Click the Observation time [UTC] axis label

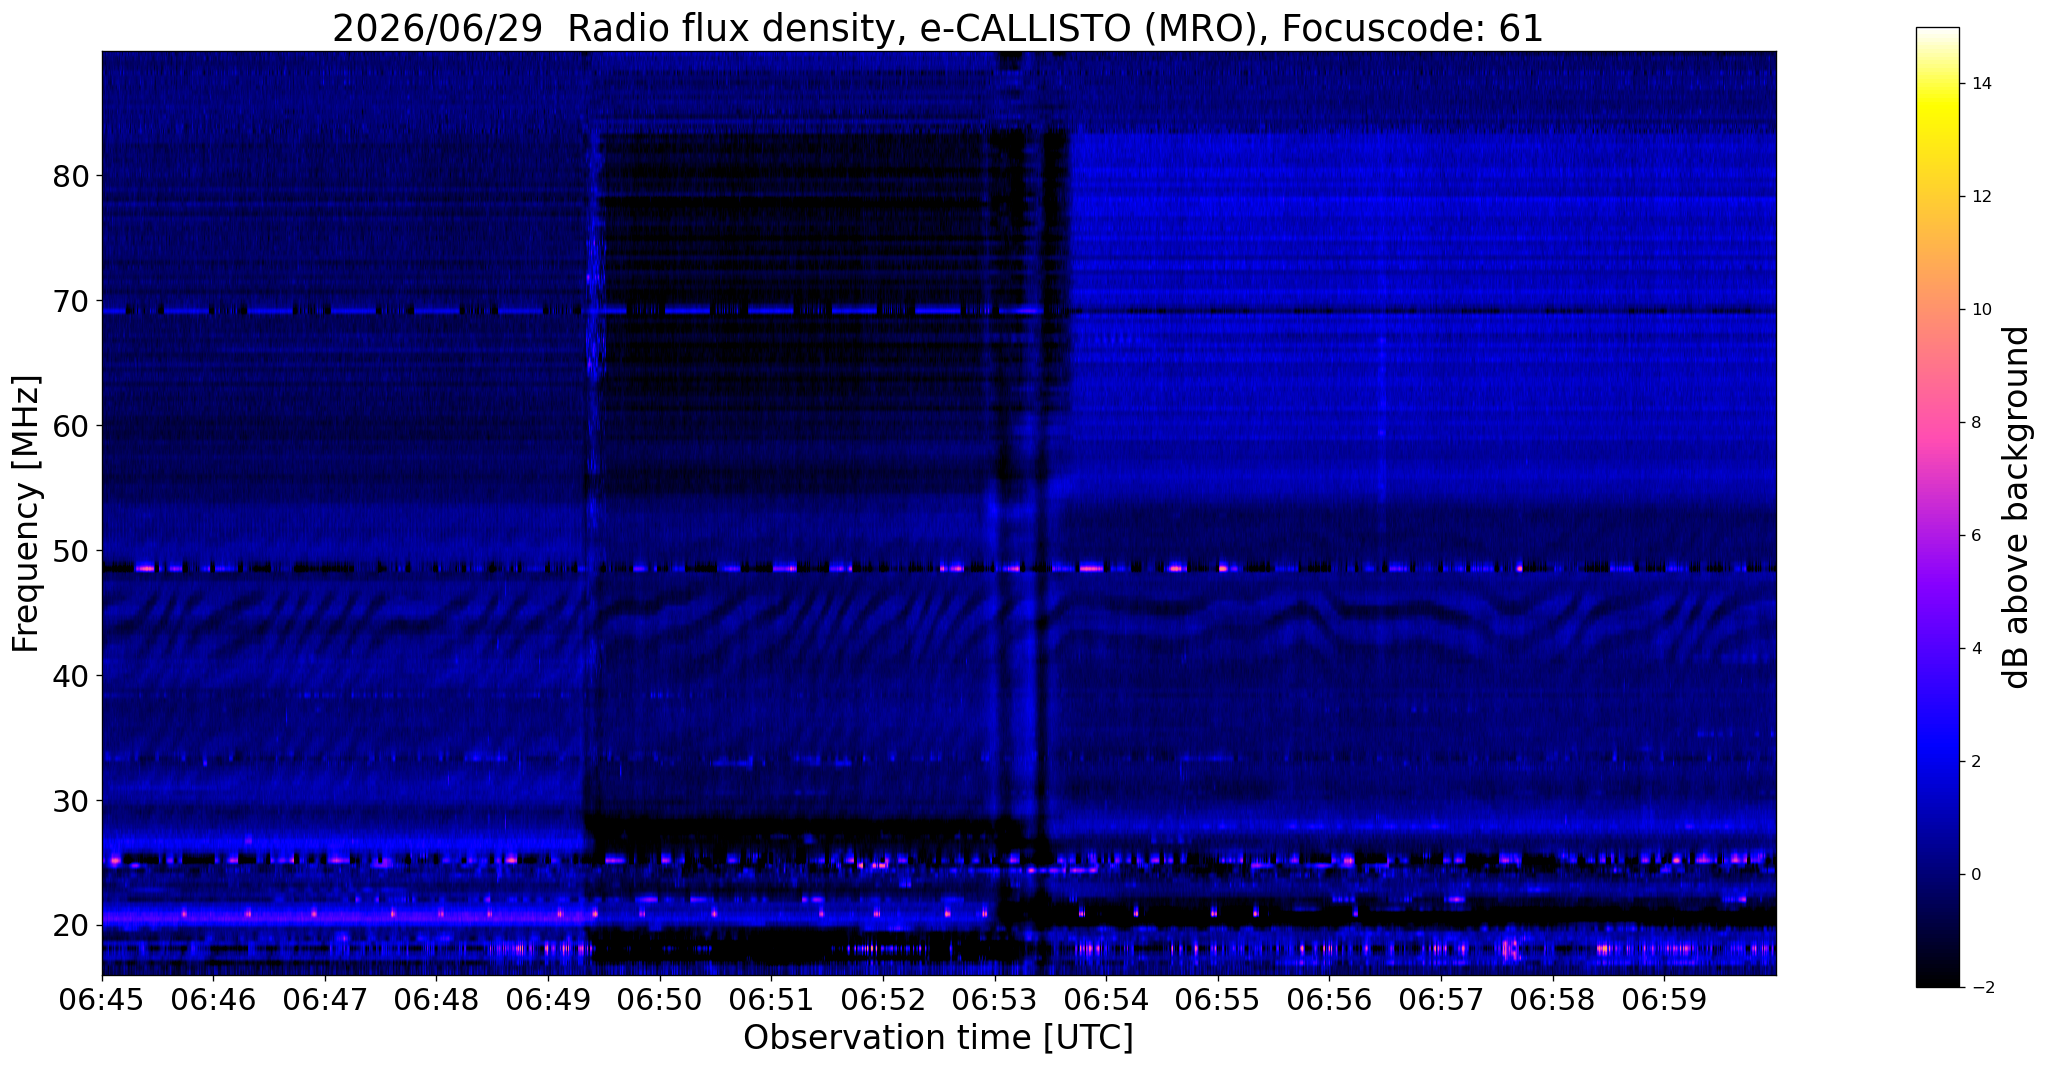click(938, 1039)
